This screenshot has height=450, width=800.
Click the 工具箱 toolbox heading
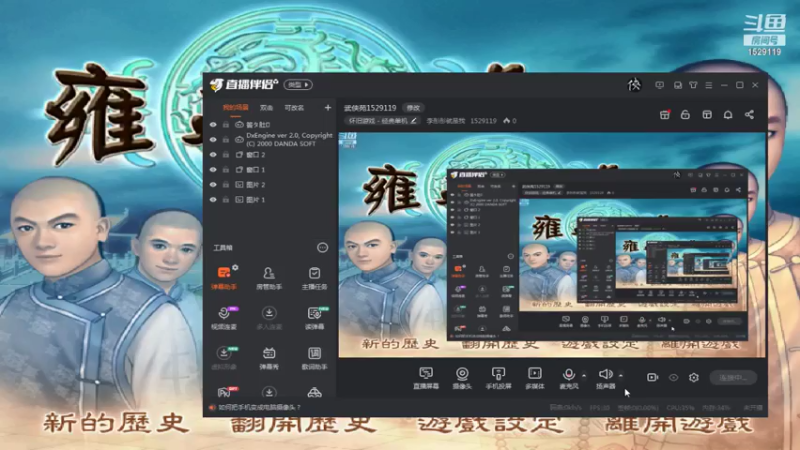(222, 248)
